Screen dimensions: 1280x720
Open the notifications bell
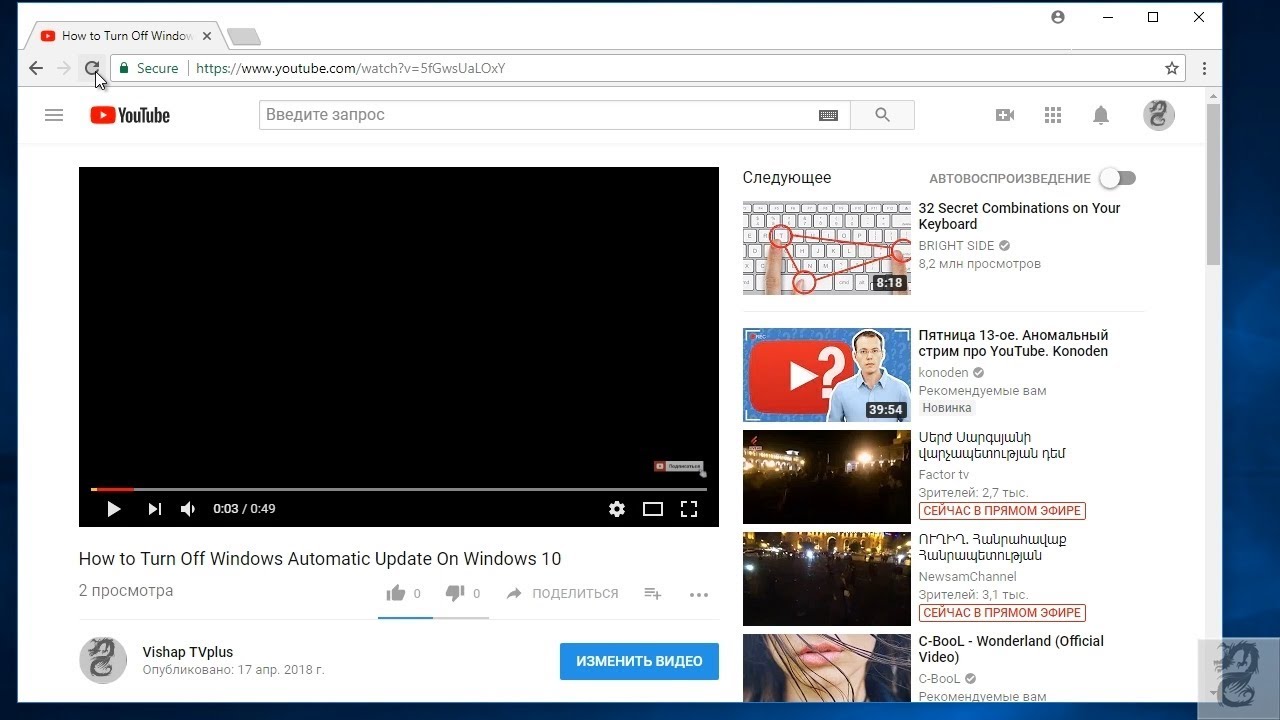[x=1101, y=115]
